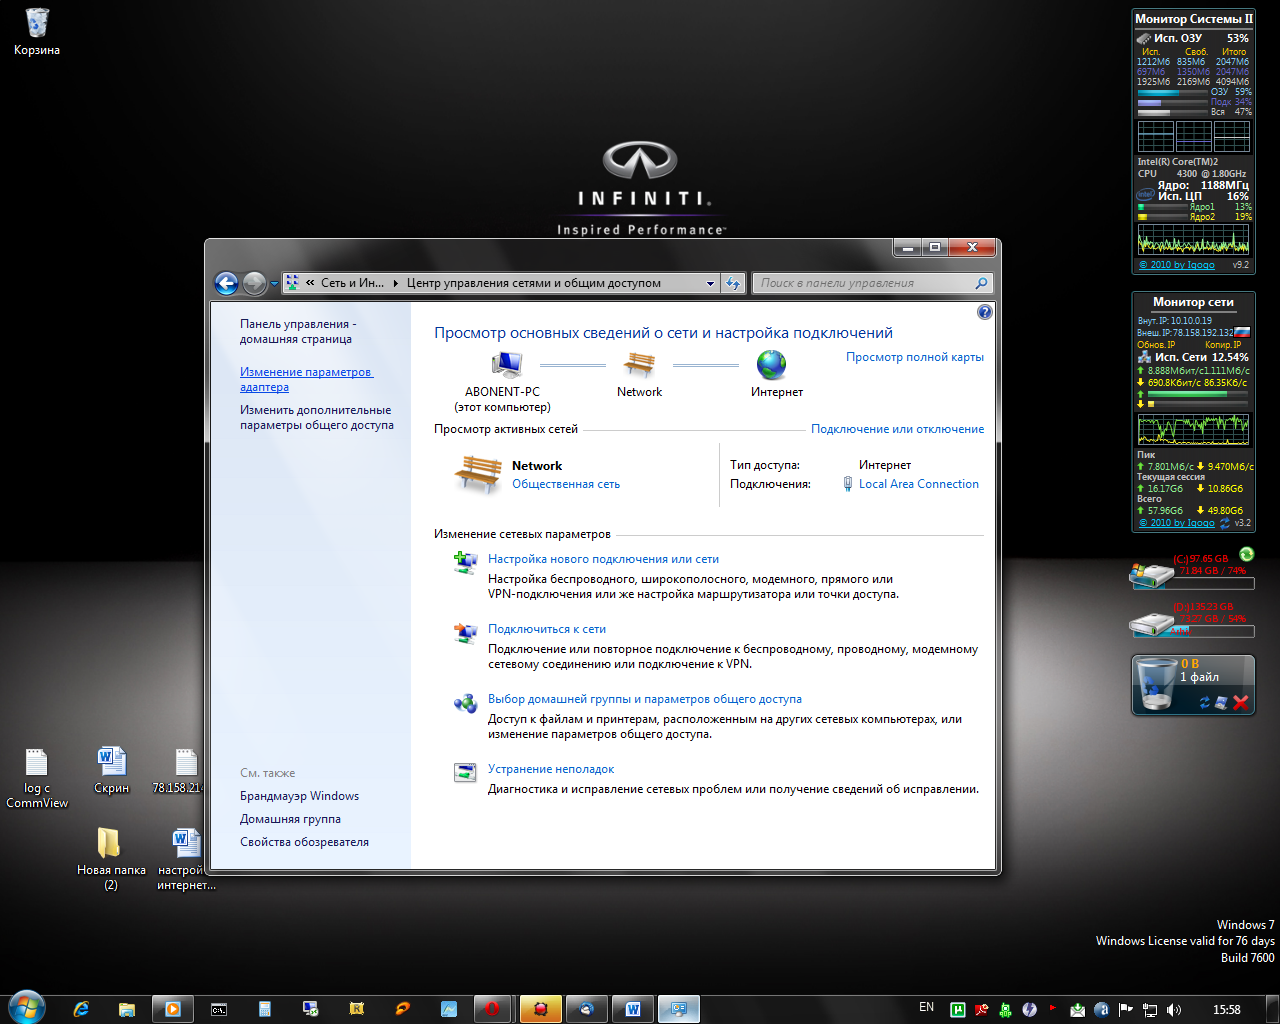The width and height of the screenshot is (1280, 1024).
Task: Click the connect-to-network icon
Action: [x=465, y=633]
